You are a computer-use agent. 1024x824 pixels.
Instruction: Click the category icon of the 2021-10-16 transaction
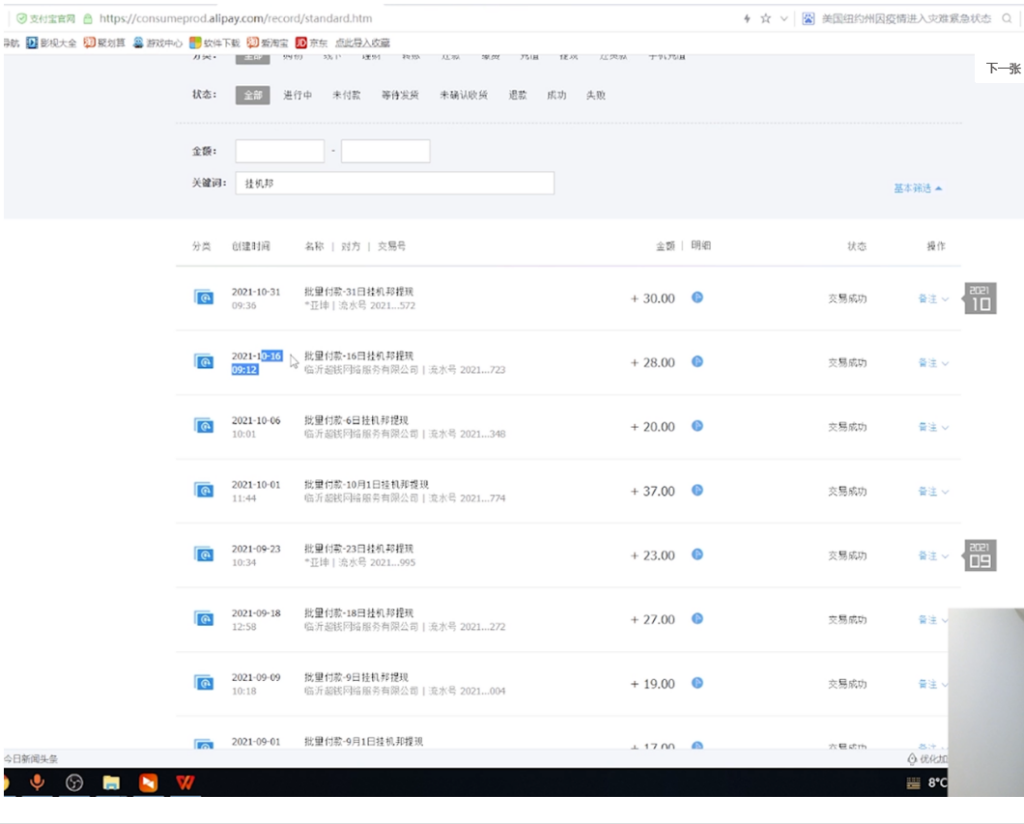204,362
